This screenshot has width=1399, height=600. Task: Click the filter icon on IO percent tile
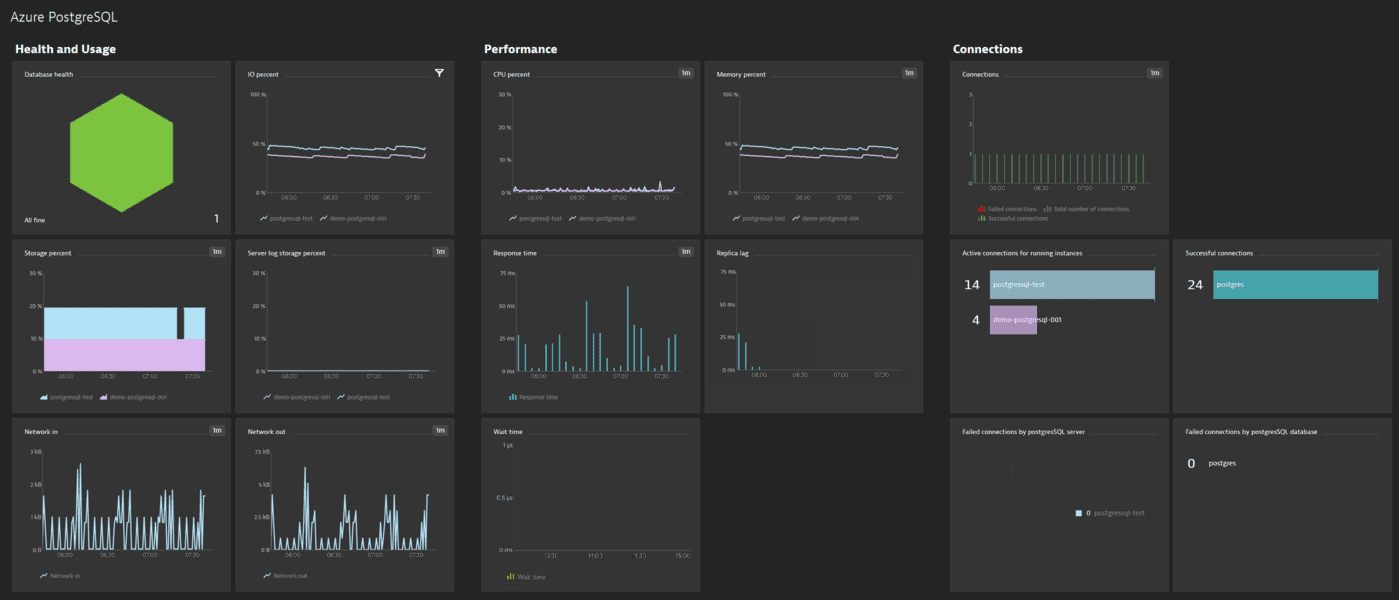[438, 72]
